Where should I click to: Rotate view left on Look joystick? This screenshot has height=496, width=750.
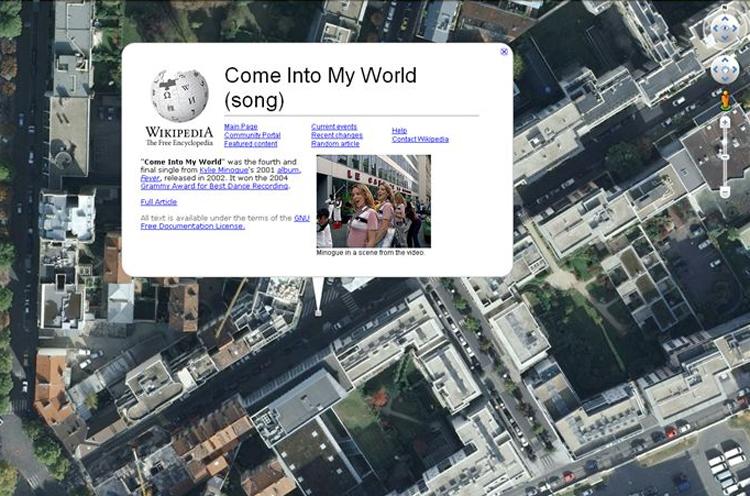[x=716, y=28]
